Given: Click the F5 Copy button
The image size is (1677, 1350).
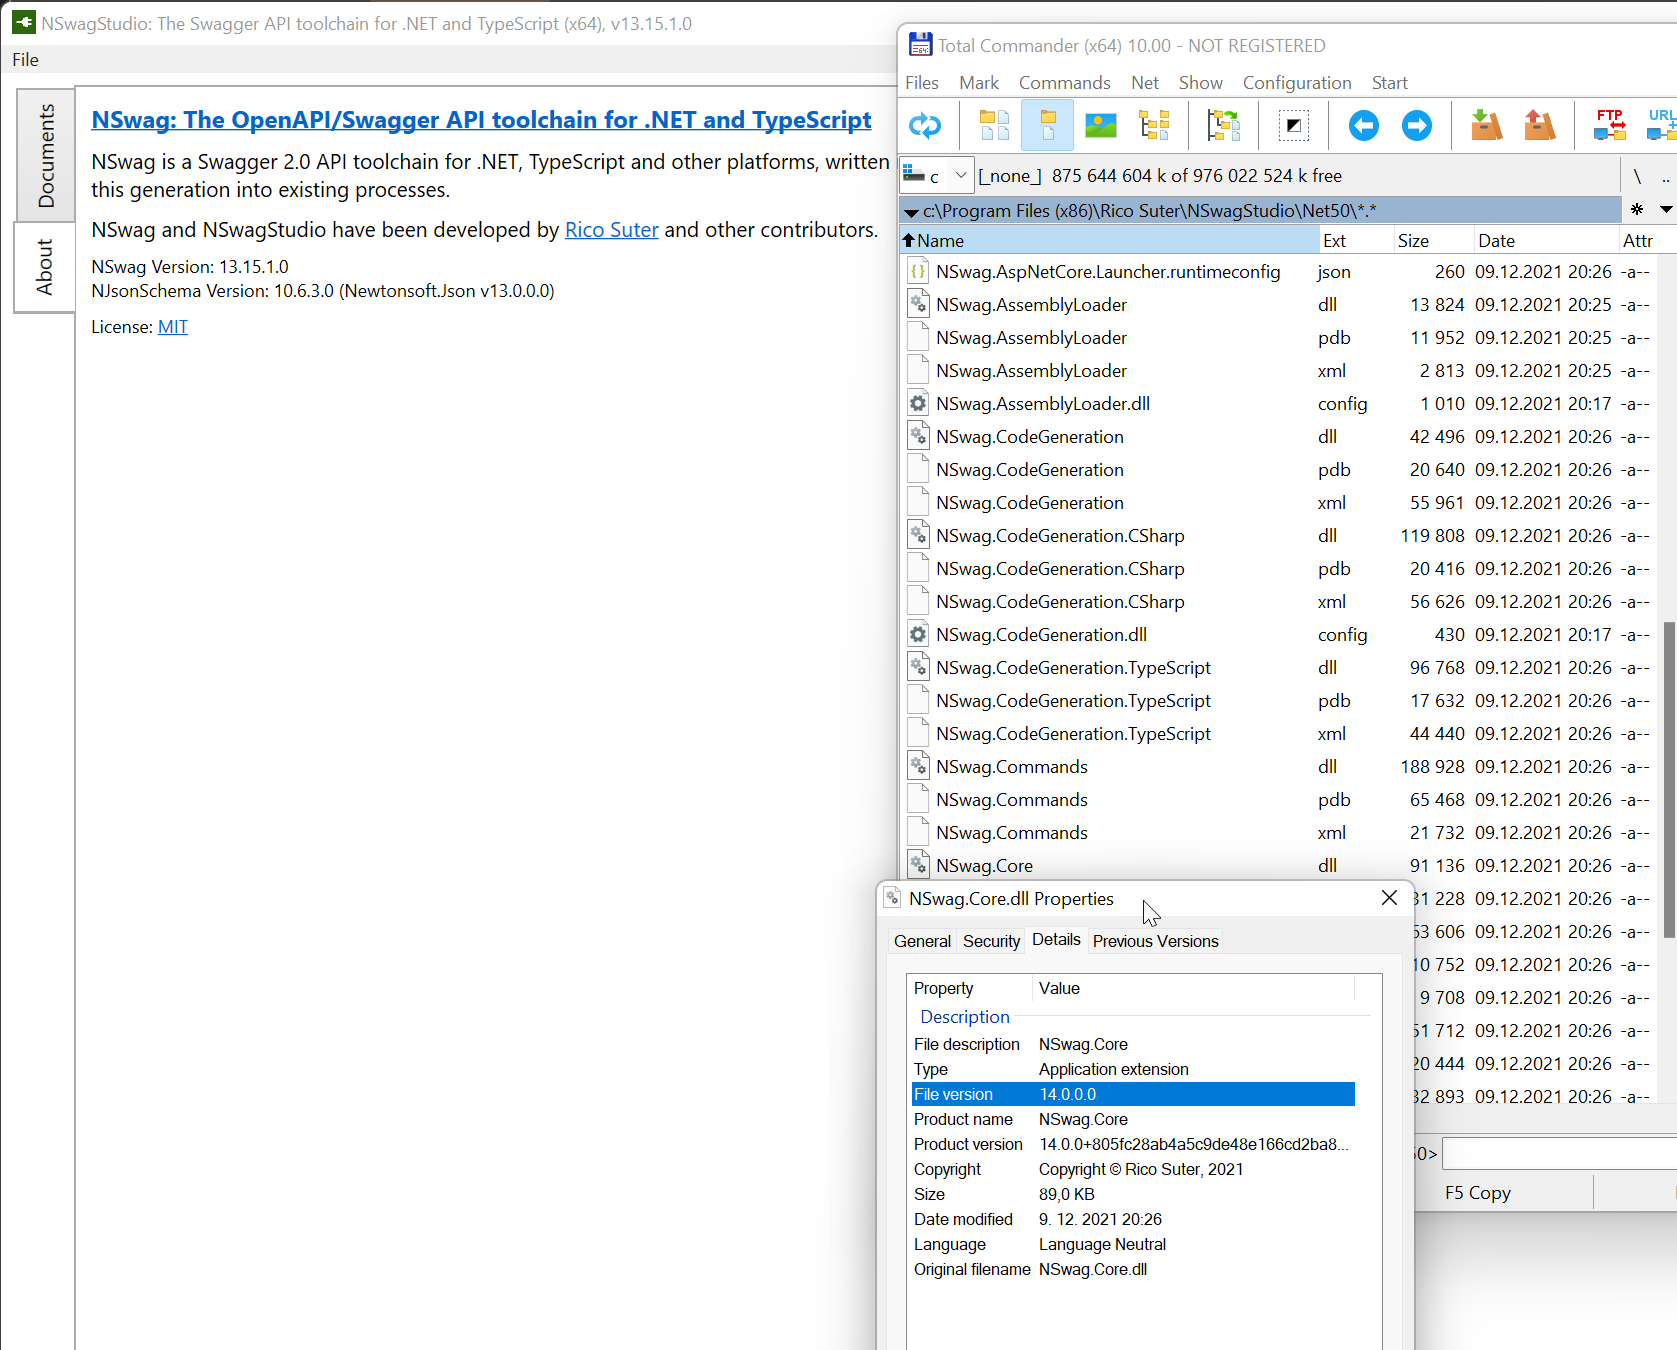Looking at the screenshot, I should 1477,1191.
